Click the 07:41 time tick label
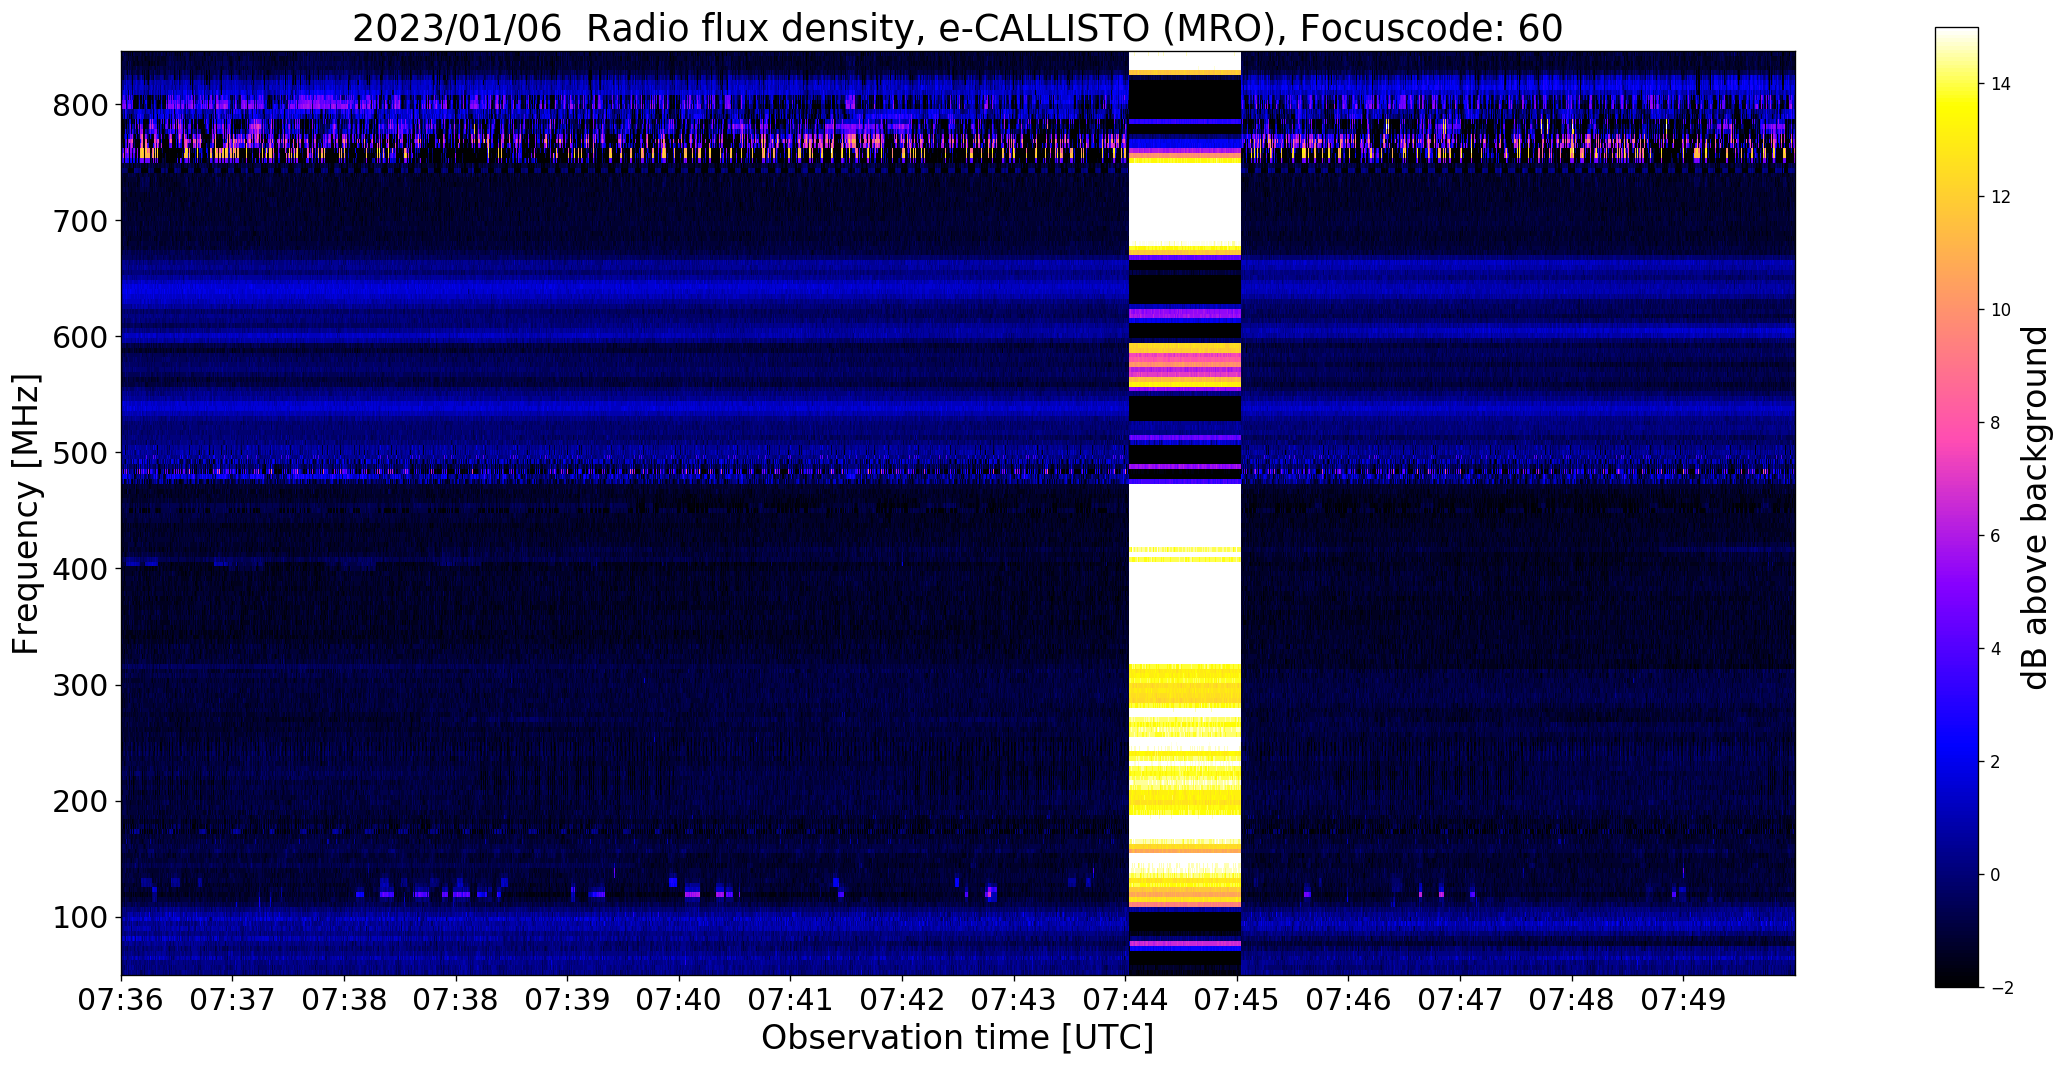The width and height of the screenshot is (2066, 1067). click(791, 1001)
